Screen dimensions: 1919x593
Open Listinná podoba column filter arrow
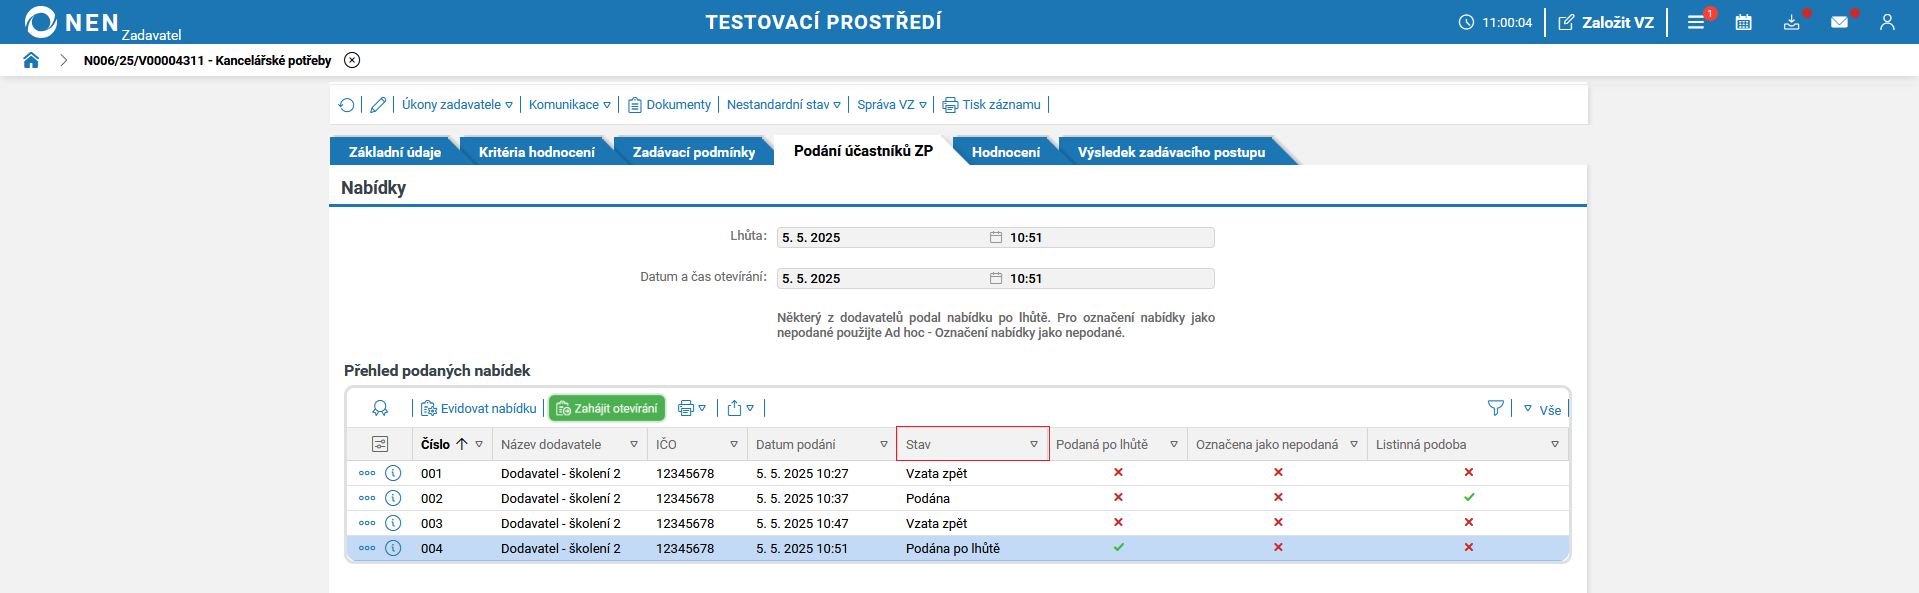pyautogui.click(x=1555, y=444)
